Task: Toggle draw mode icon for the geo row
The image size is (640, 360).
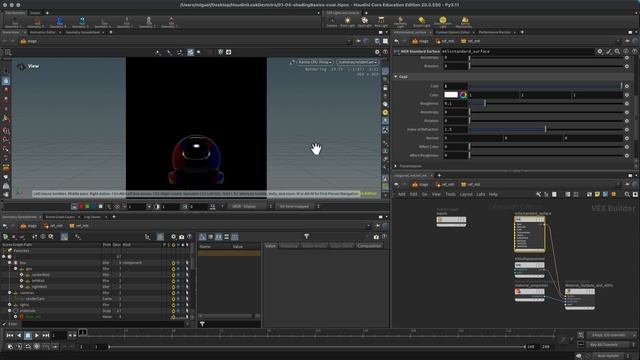Action: coord(187,269)
